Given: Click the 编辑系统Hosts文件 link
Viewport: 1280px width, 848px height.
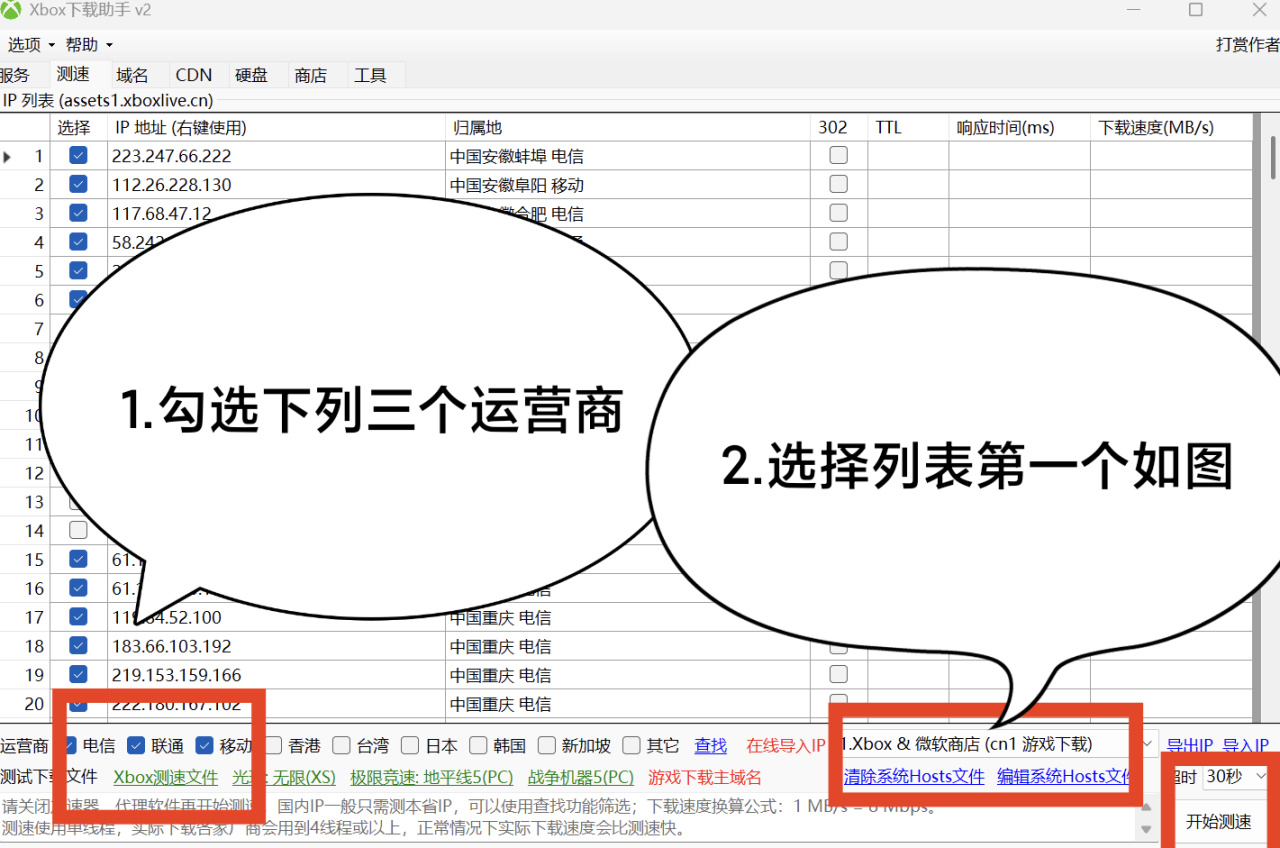Looking at the screenshot, I should tap(1066, 776).
